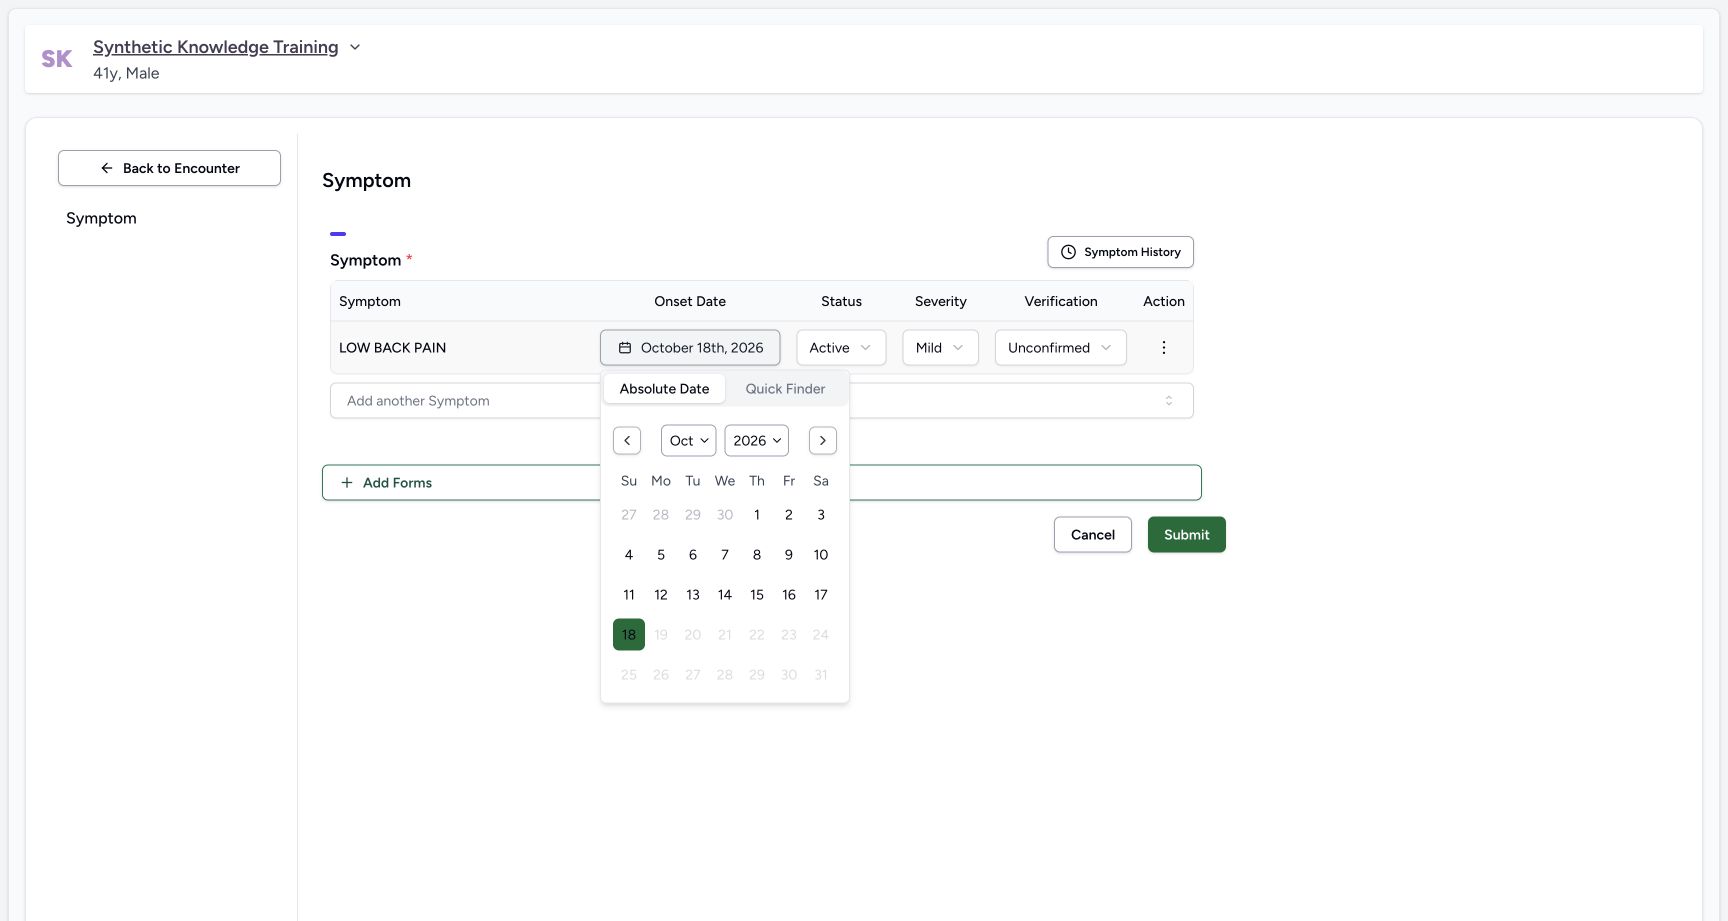Screen dimensions: 1728x921
Task: Pick day 14 in the calendar
Action: coord(725,595)
